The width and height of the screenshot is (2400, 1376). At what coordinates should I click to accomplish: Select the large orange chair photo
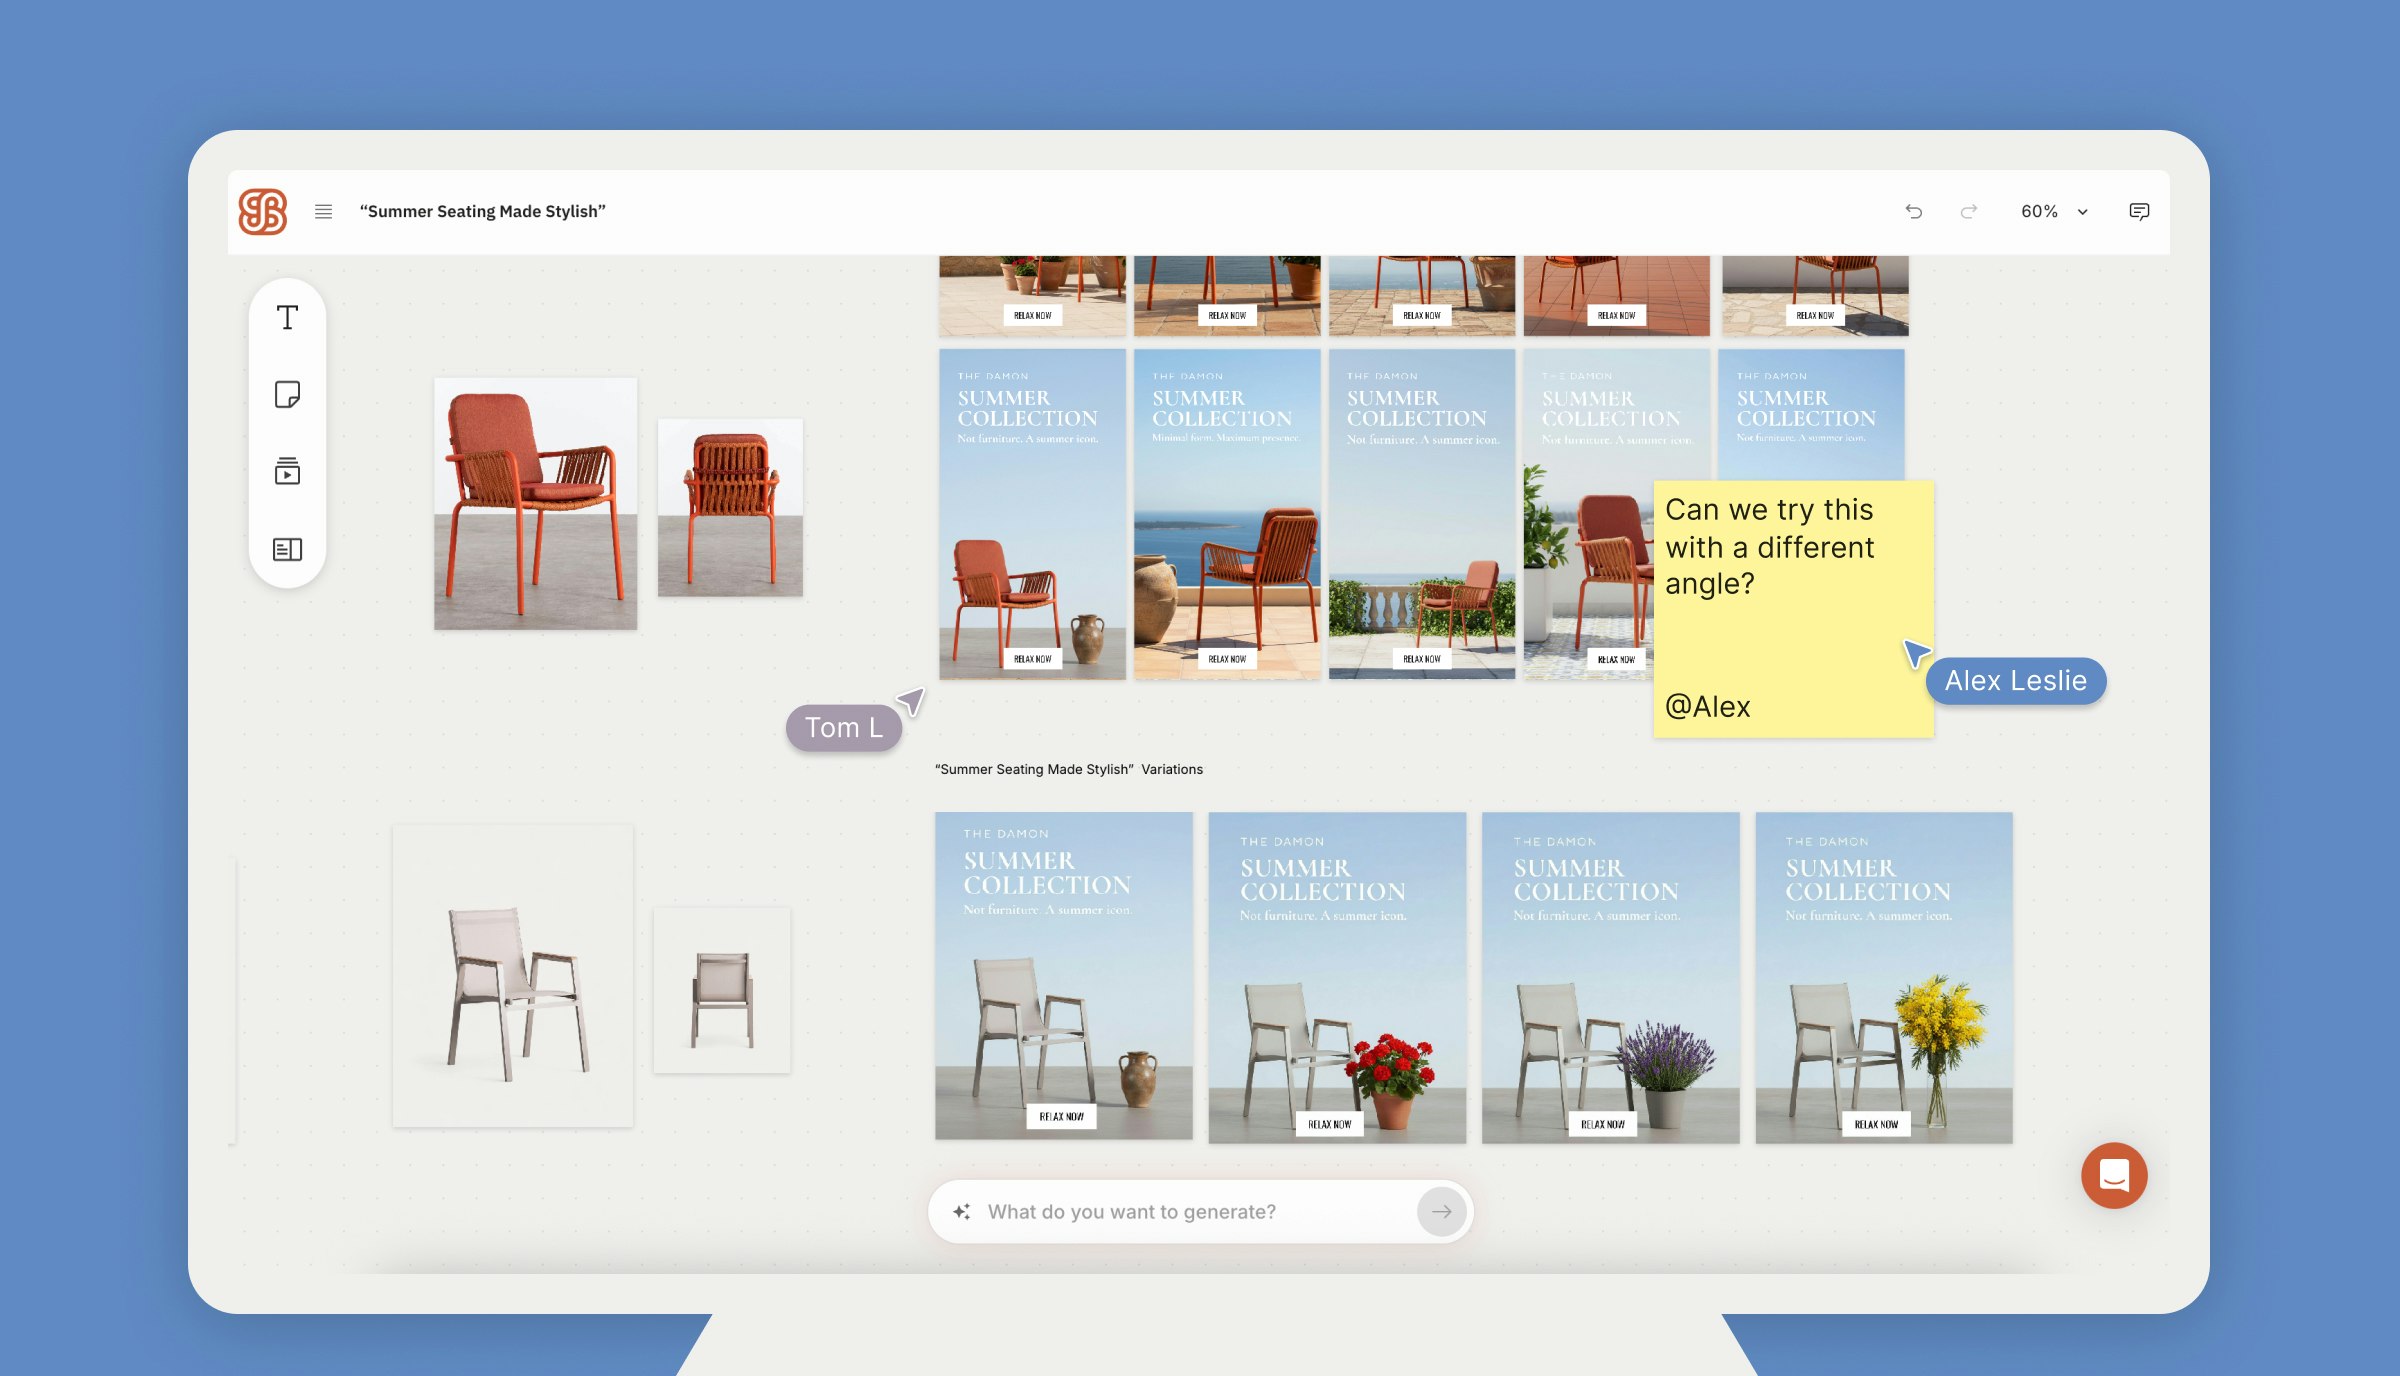pos(535,503)
